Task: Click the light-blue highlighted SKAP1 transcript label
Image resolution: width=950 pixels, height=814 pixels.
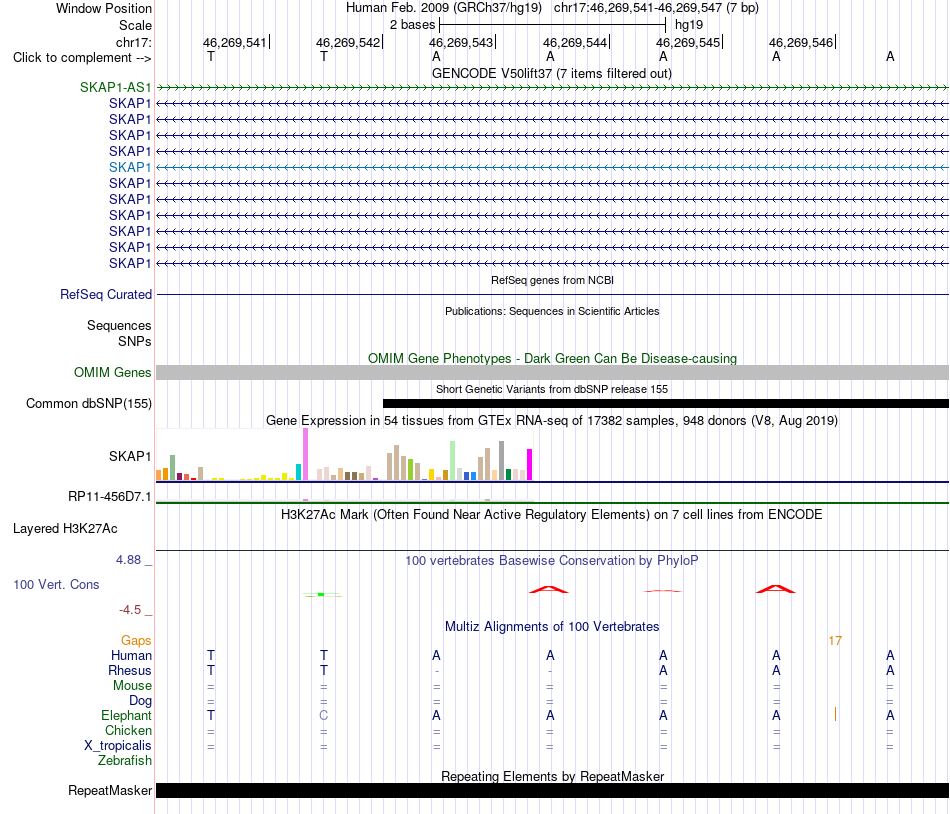Action: [x=130, y=167]
